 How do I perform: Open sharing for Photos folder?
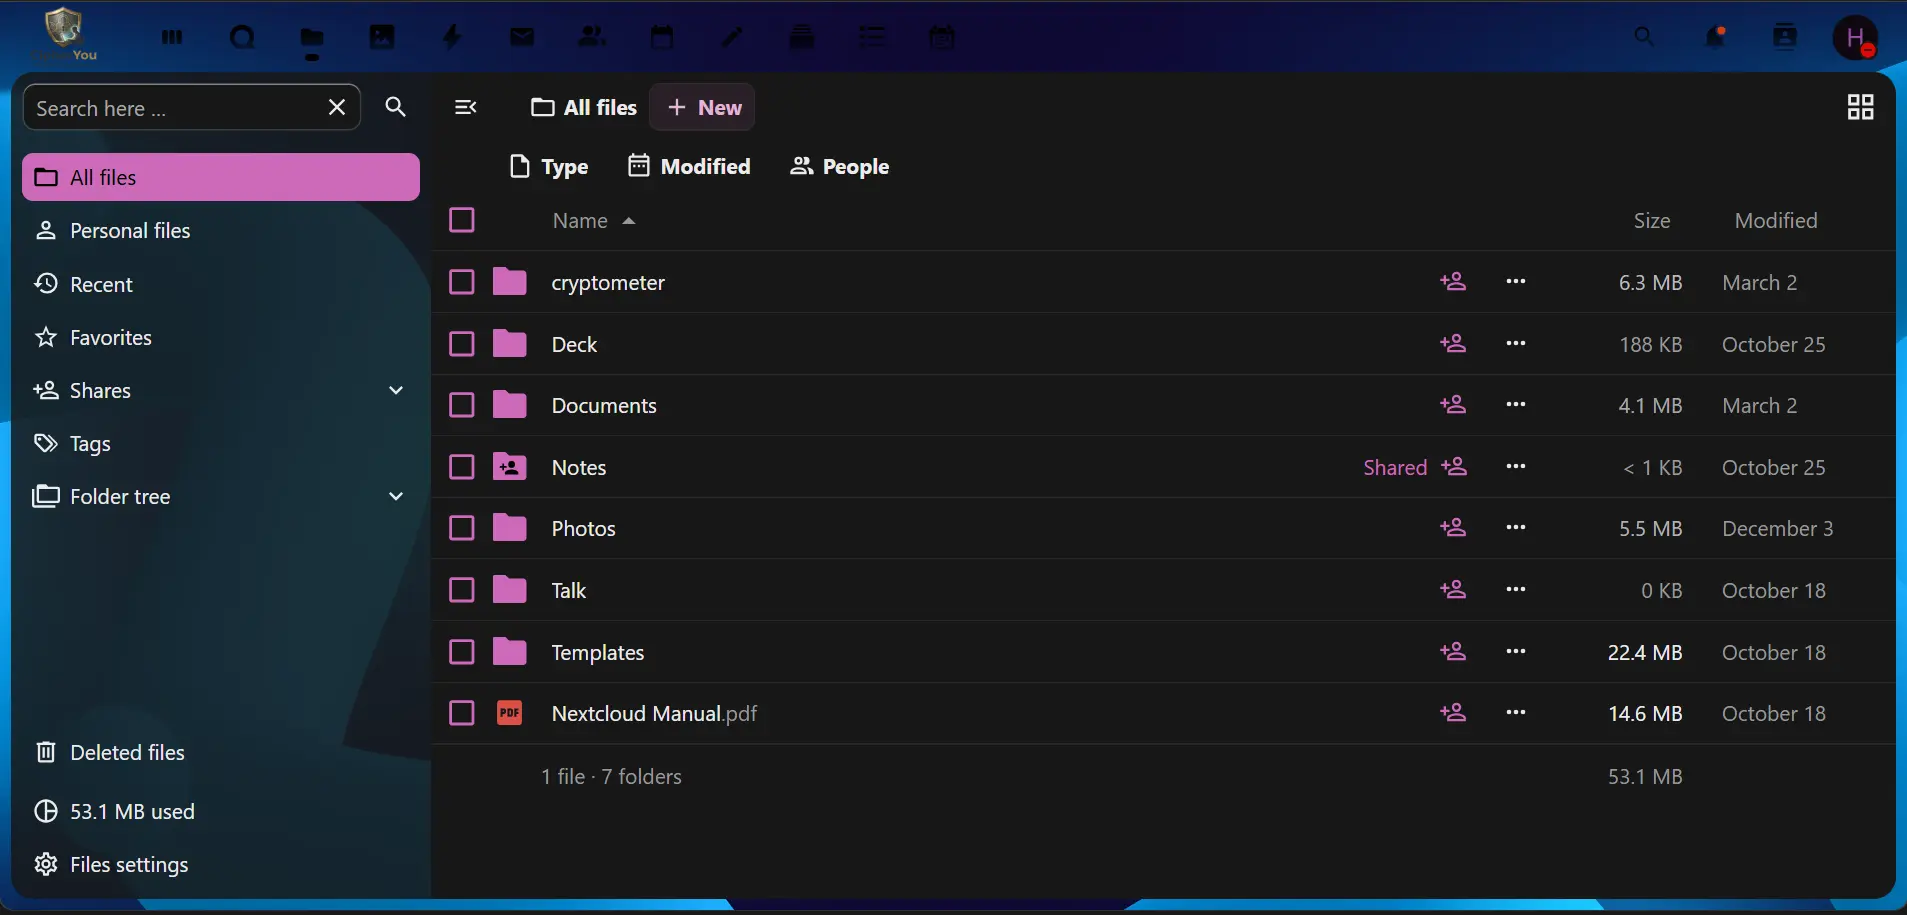(1453, 528)
